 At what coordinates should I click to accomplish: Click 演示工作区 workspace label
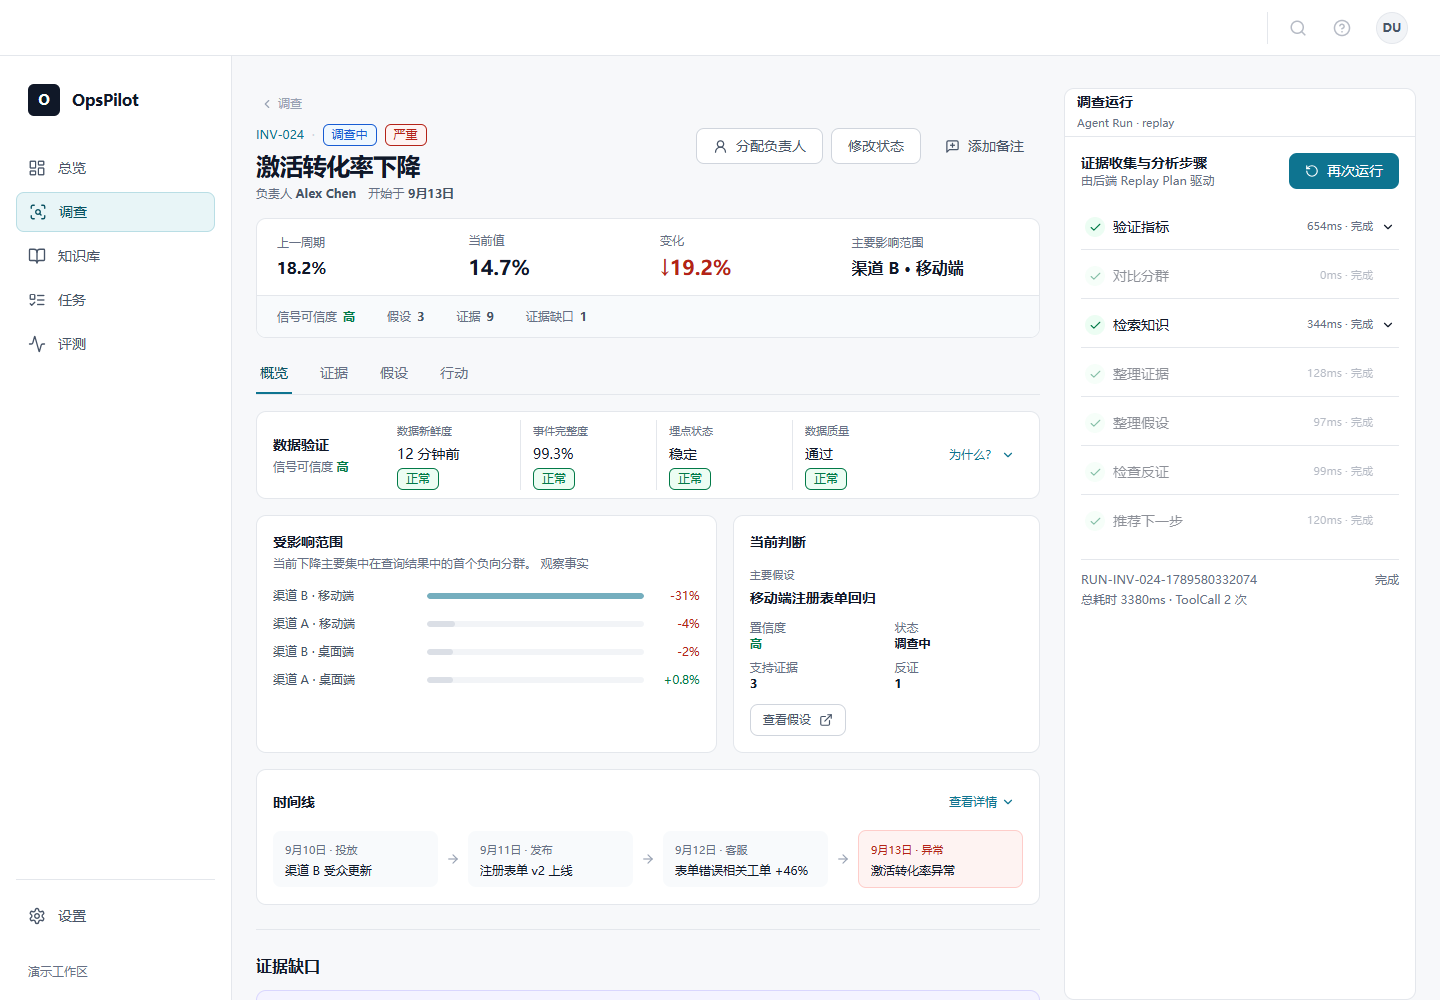(58, 972)
